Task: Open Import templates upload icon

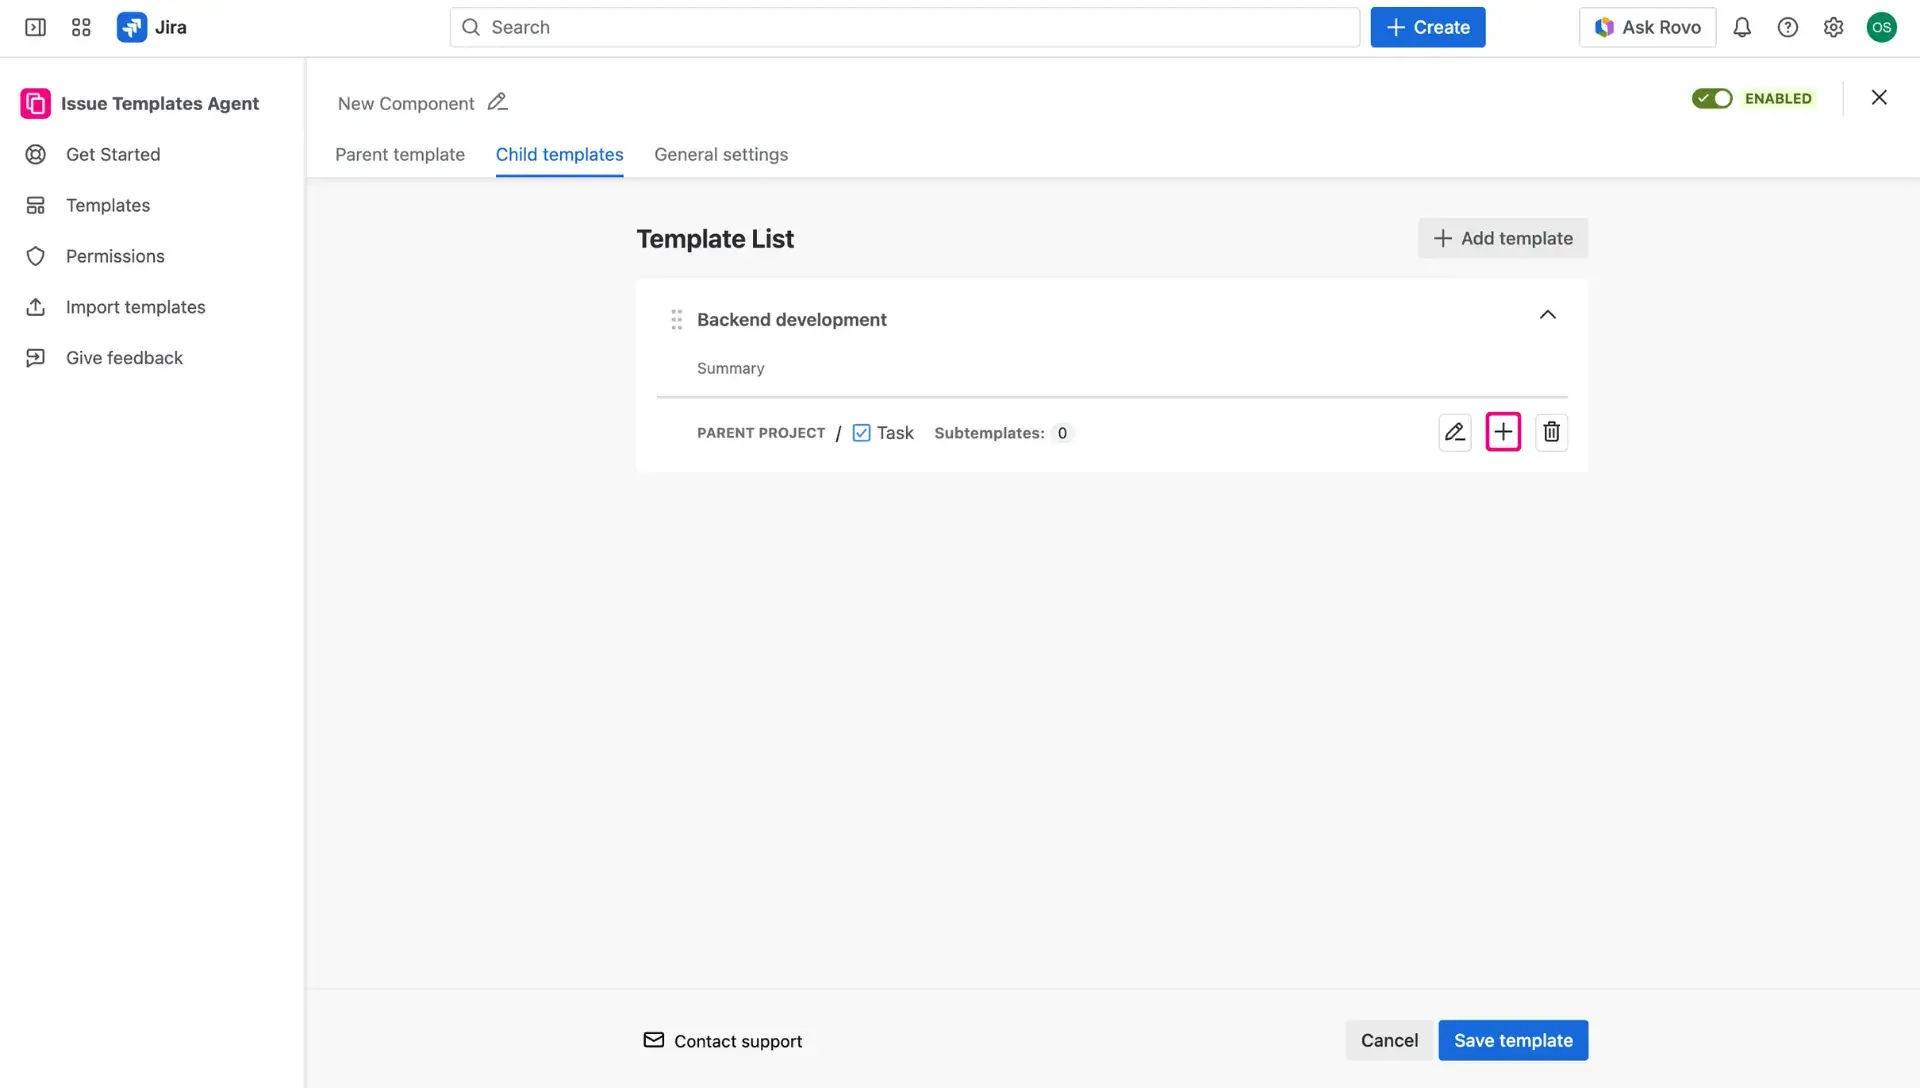Action: [35, 307]
